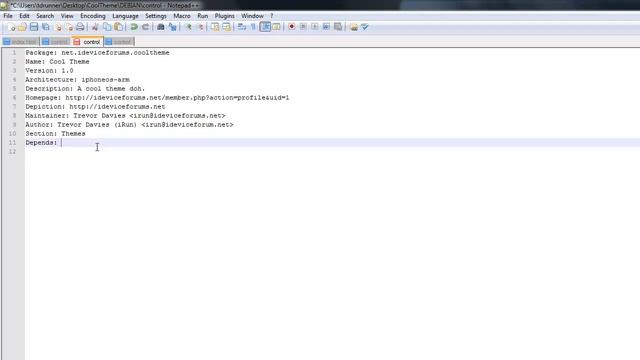Screen dimensions: 640x360
Task: Open the Run menu
Action: 202,16
